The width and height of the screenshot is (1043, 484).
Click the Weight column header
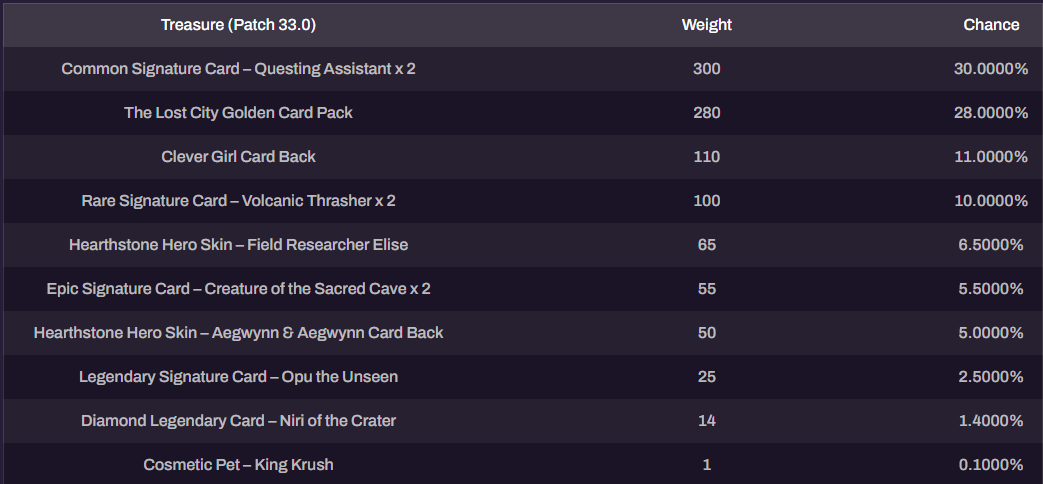706,25
